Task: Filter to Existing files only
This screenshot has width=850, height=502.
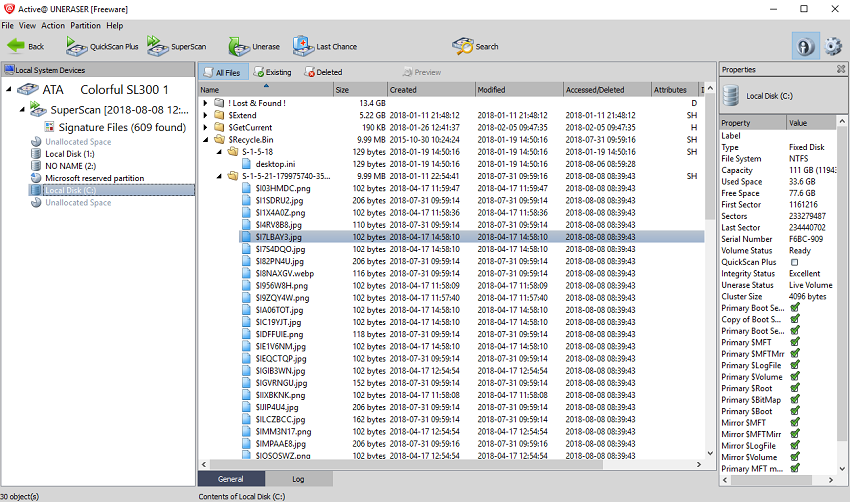Action: click(x=273, y=72)
